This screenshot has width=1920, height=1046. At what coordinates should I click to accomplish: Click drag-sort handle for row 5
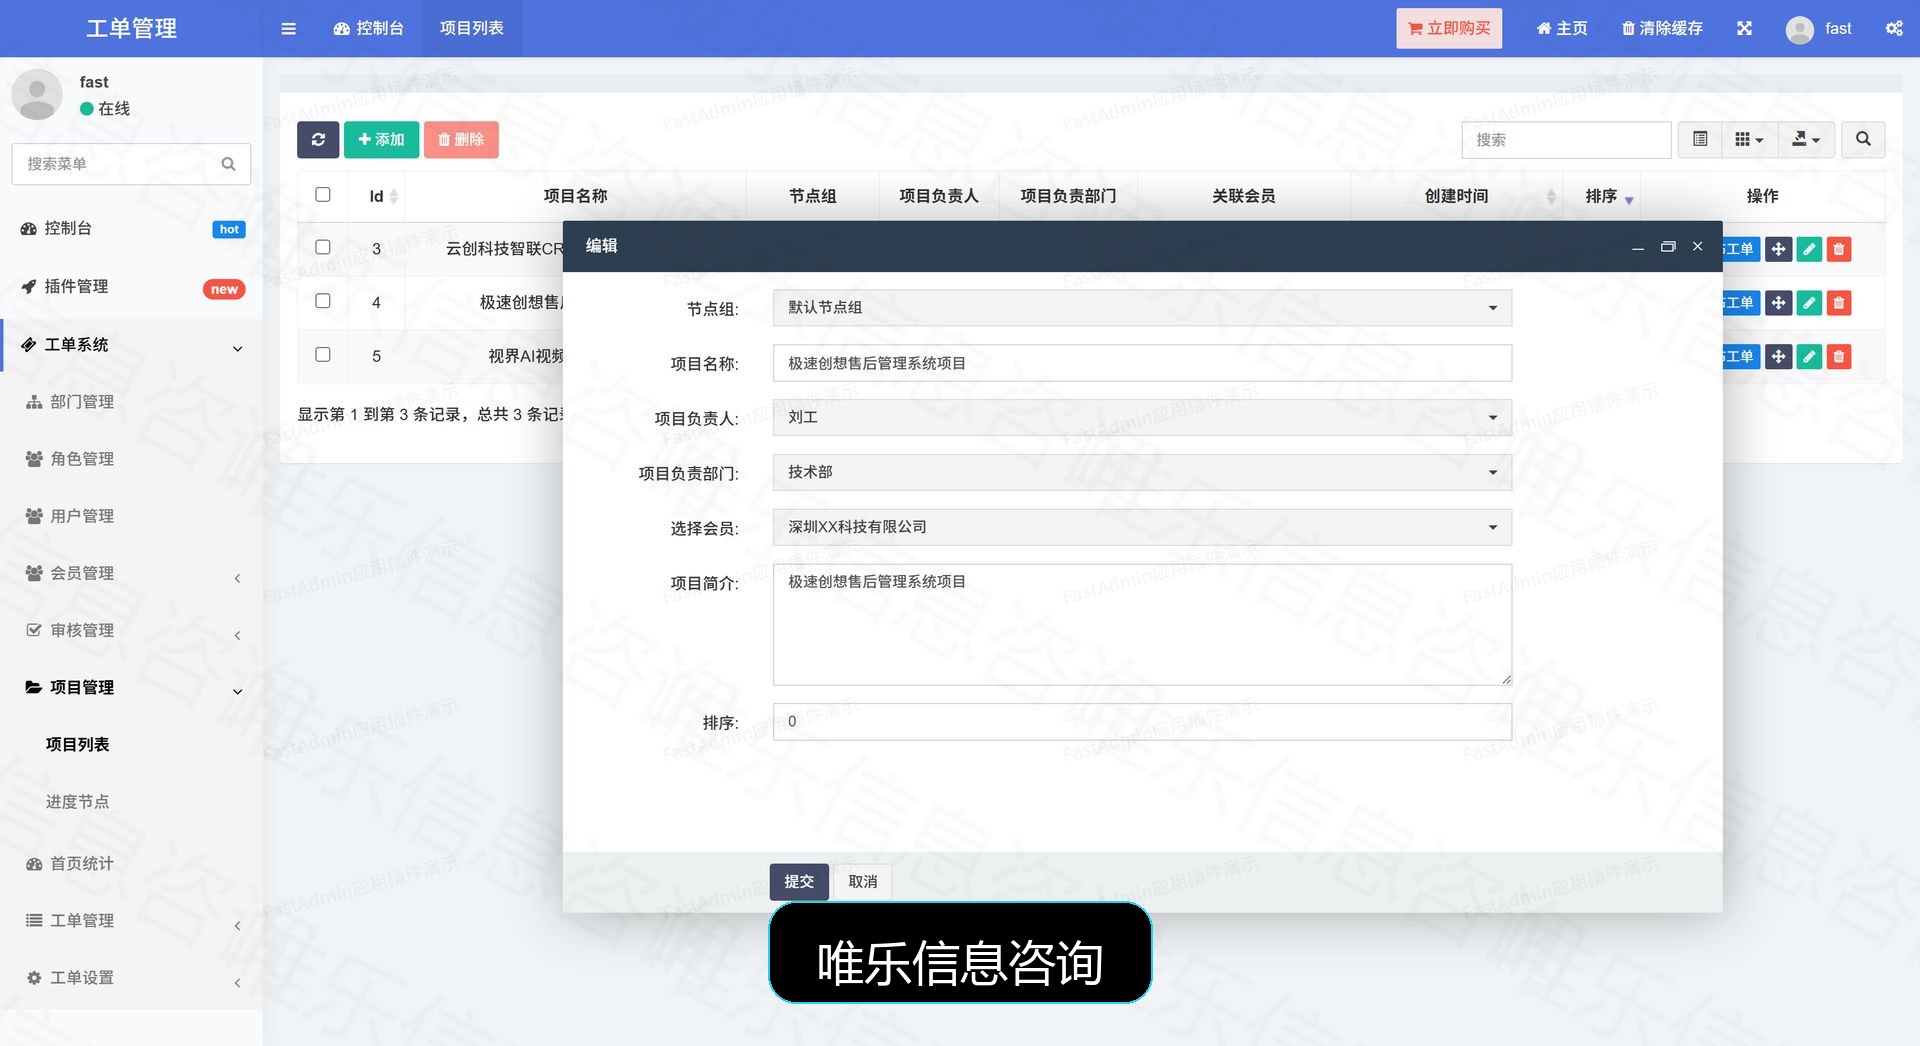tap(1778, 356)
